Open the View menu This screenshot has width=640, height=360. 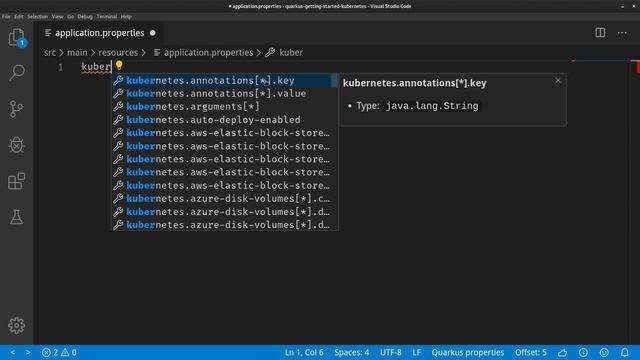pos(58,17)
